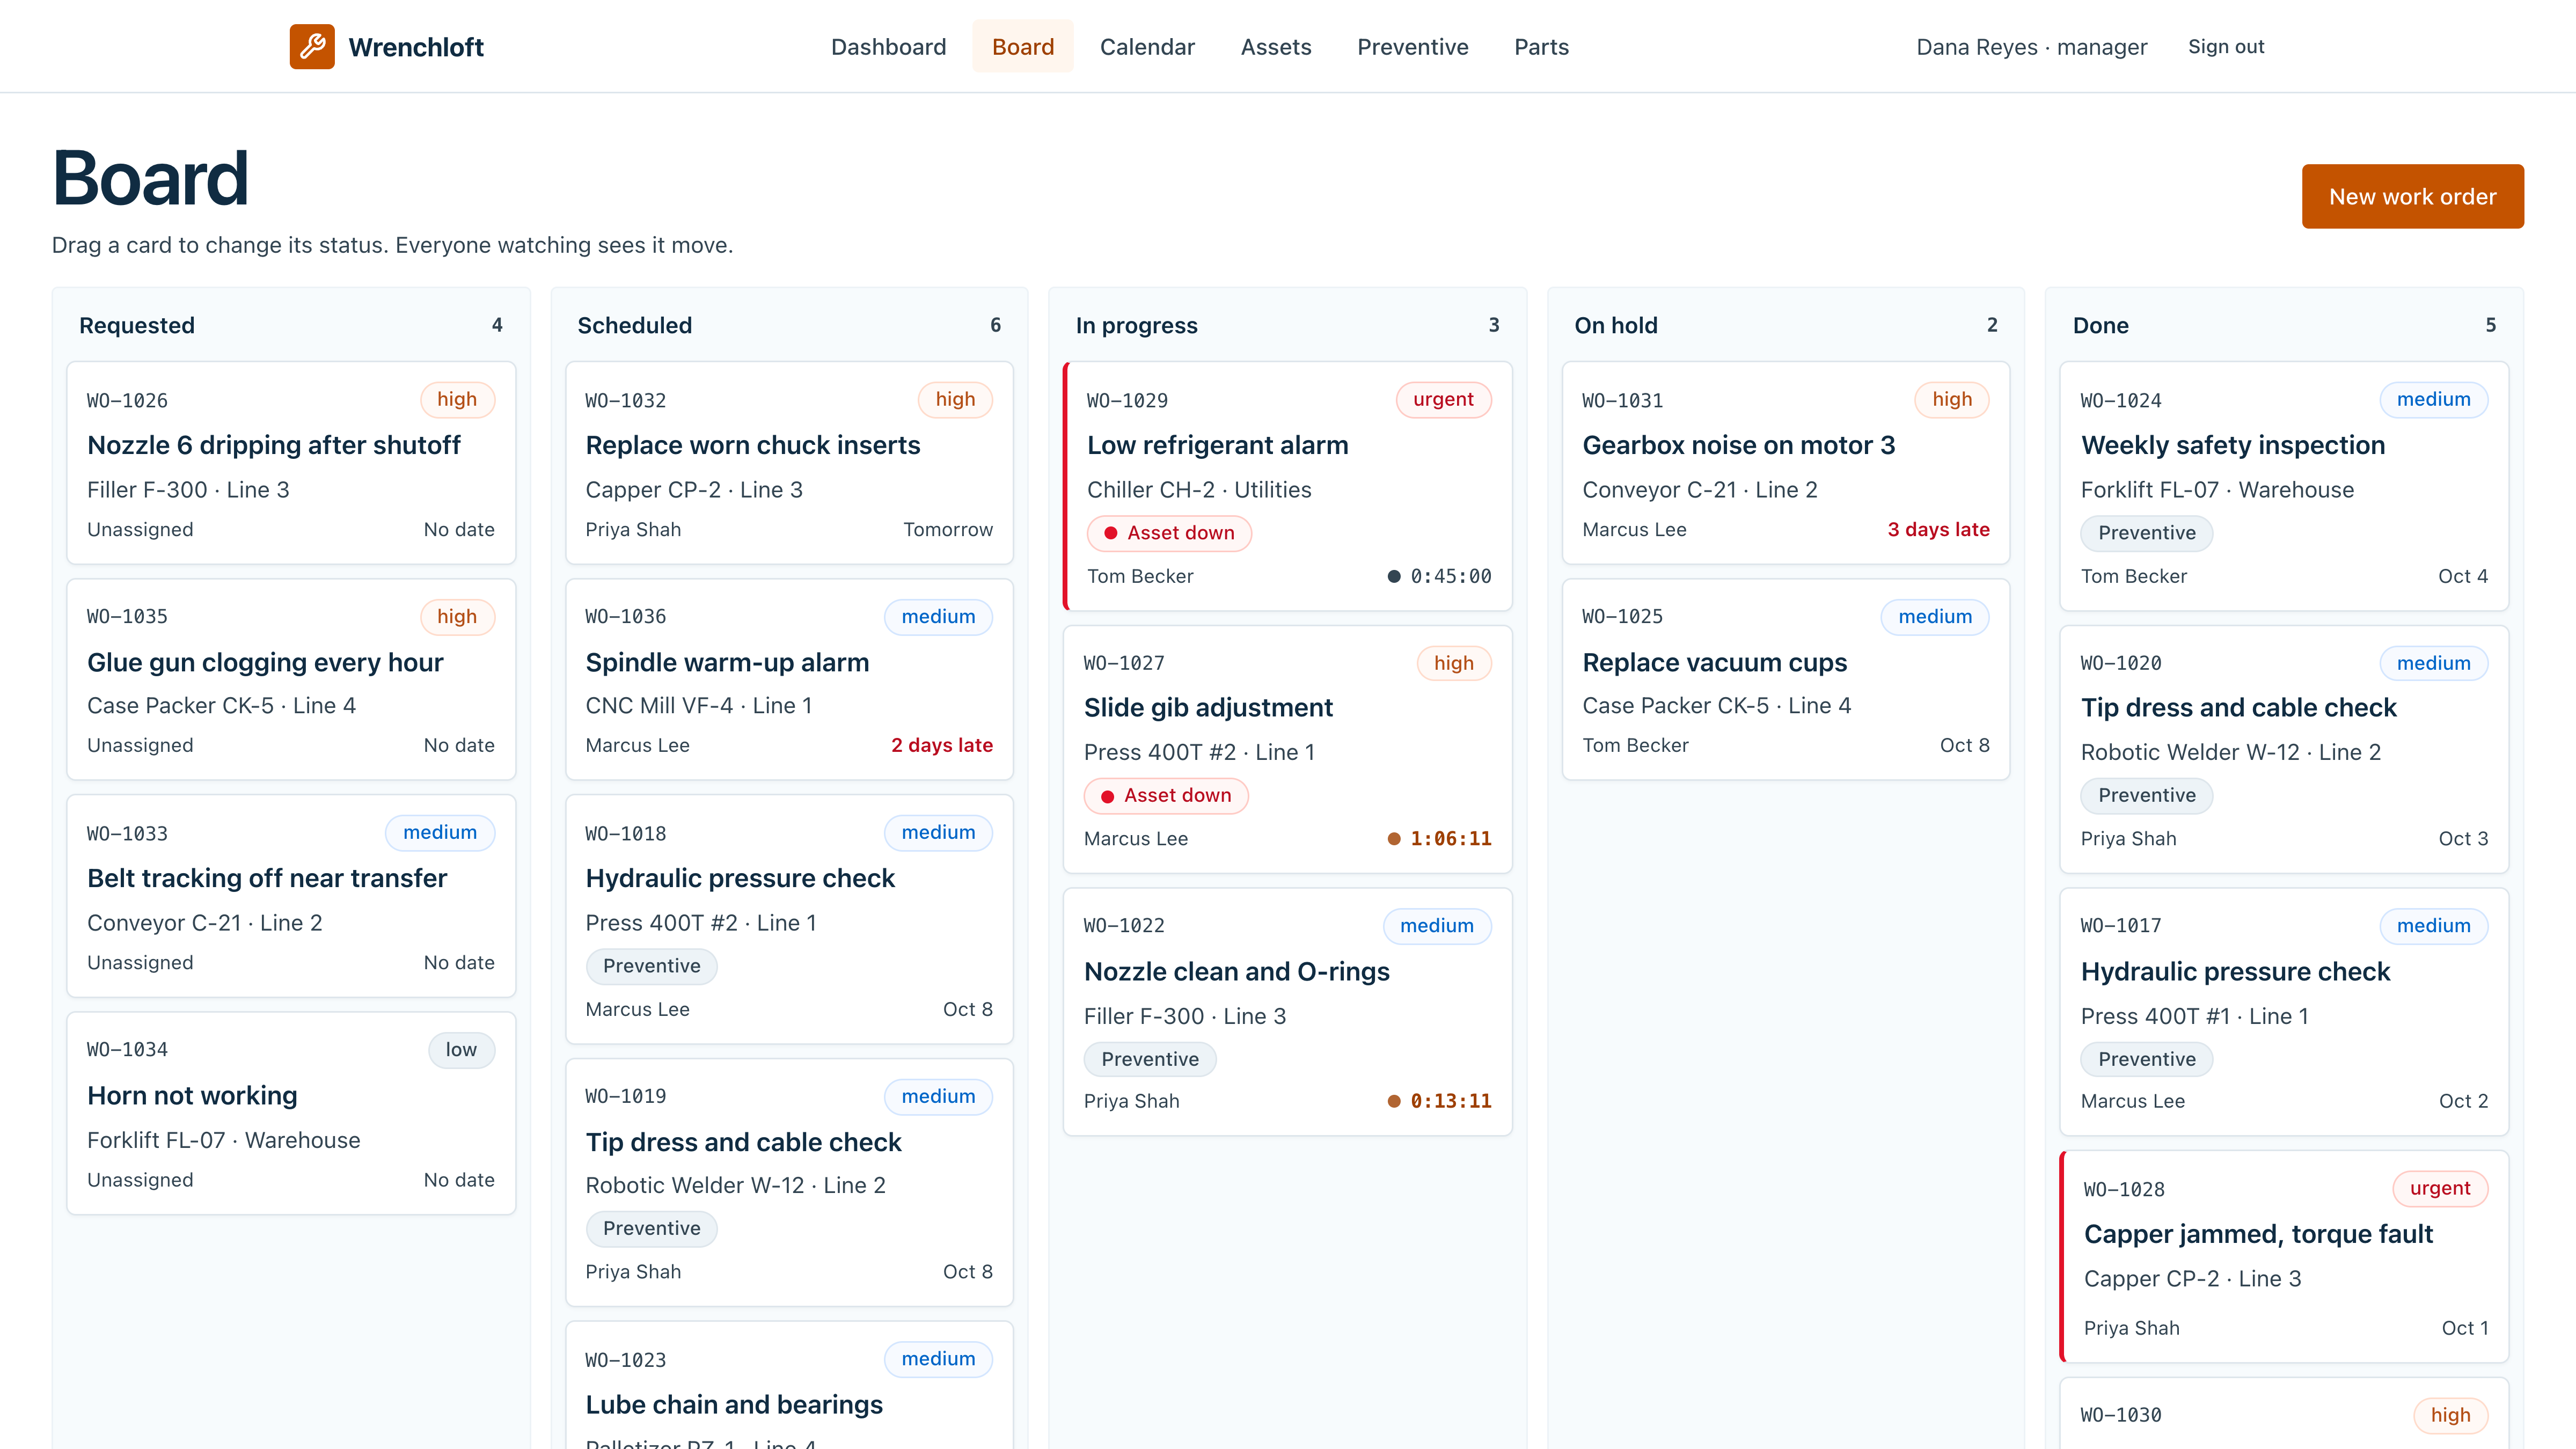This screenshot has height=1449, width=2576.
Task: Switch to the Preventive page
Action: pos(1412,46)
